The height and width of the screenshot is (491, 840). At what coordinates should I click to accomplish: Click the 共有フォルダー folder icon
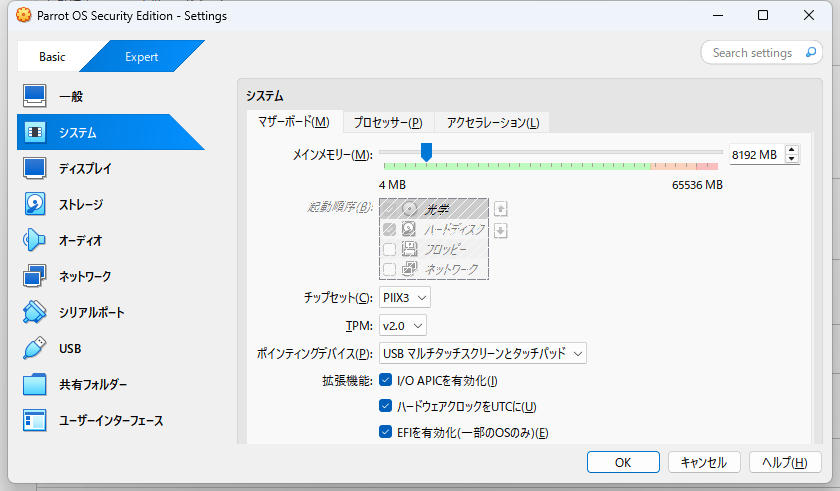coord(35,384)
